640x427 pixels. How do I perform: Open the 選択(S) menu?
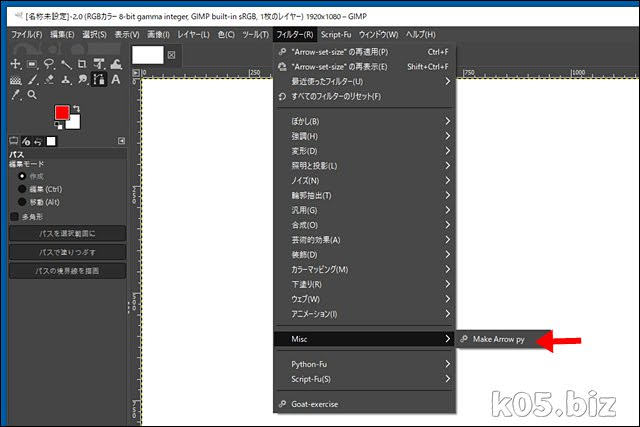pyautogui.click(x=94, y=35)
